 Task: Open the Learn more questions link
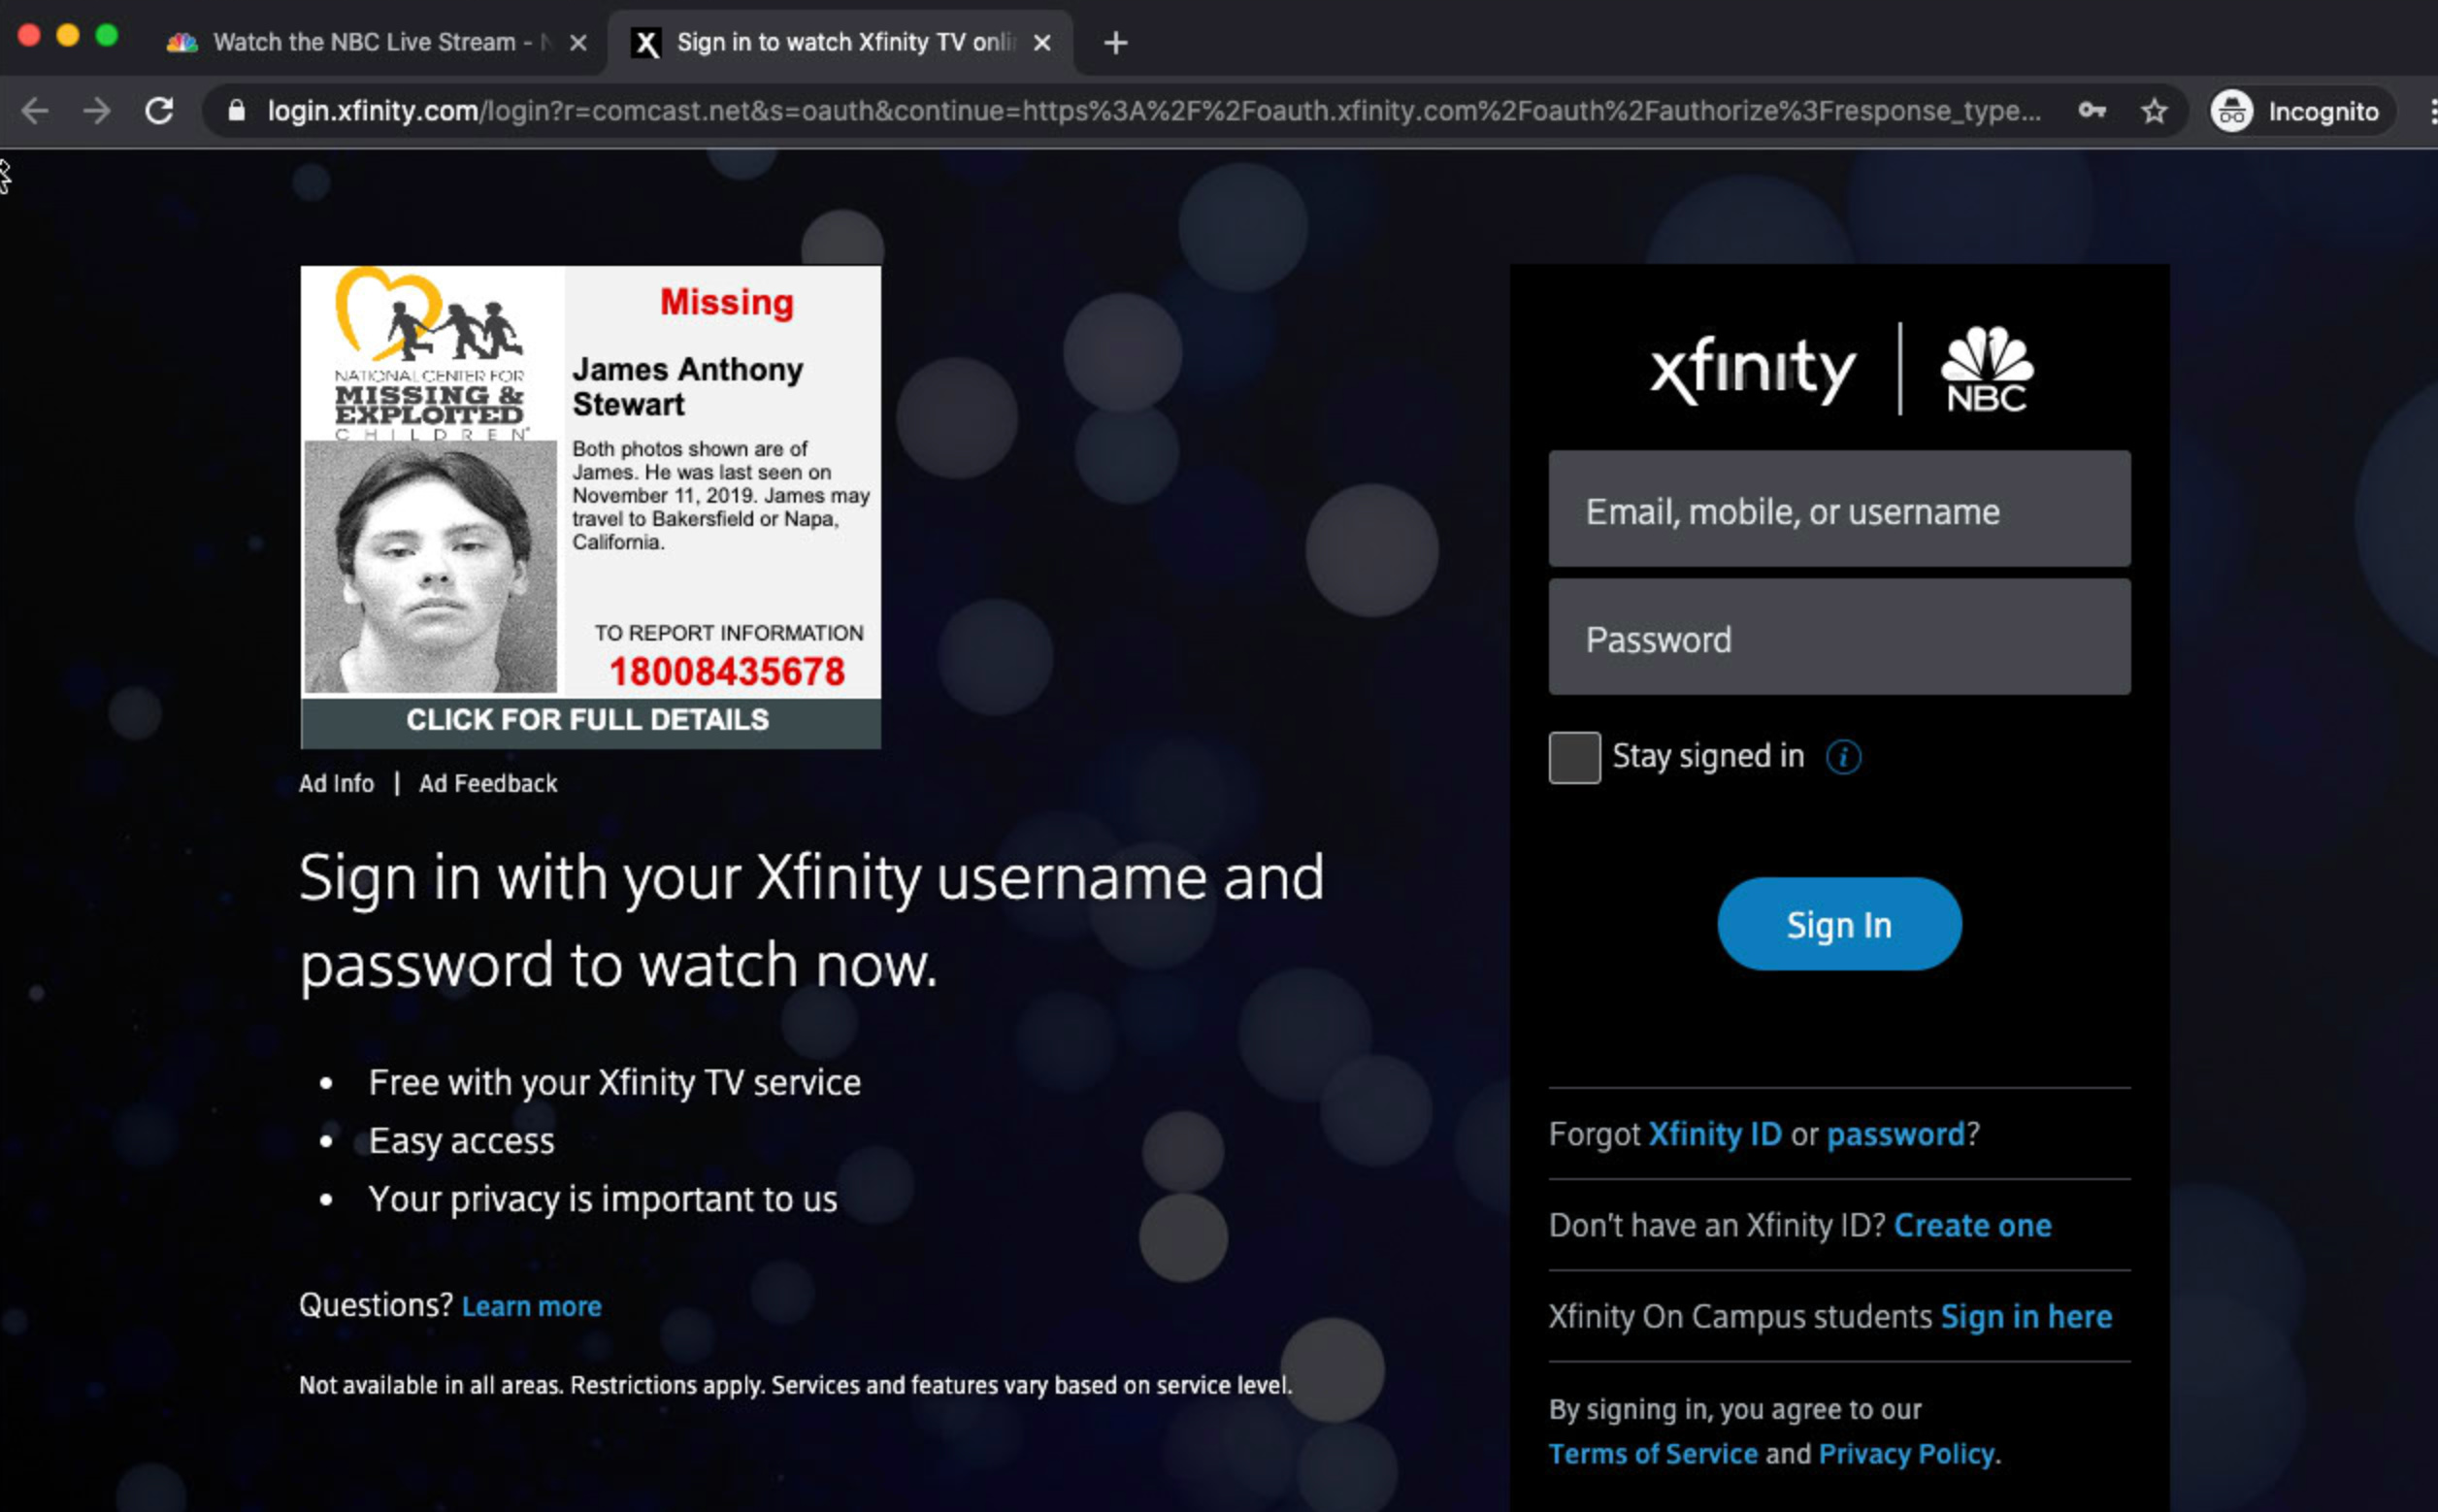[x=531, y=1306]
